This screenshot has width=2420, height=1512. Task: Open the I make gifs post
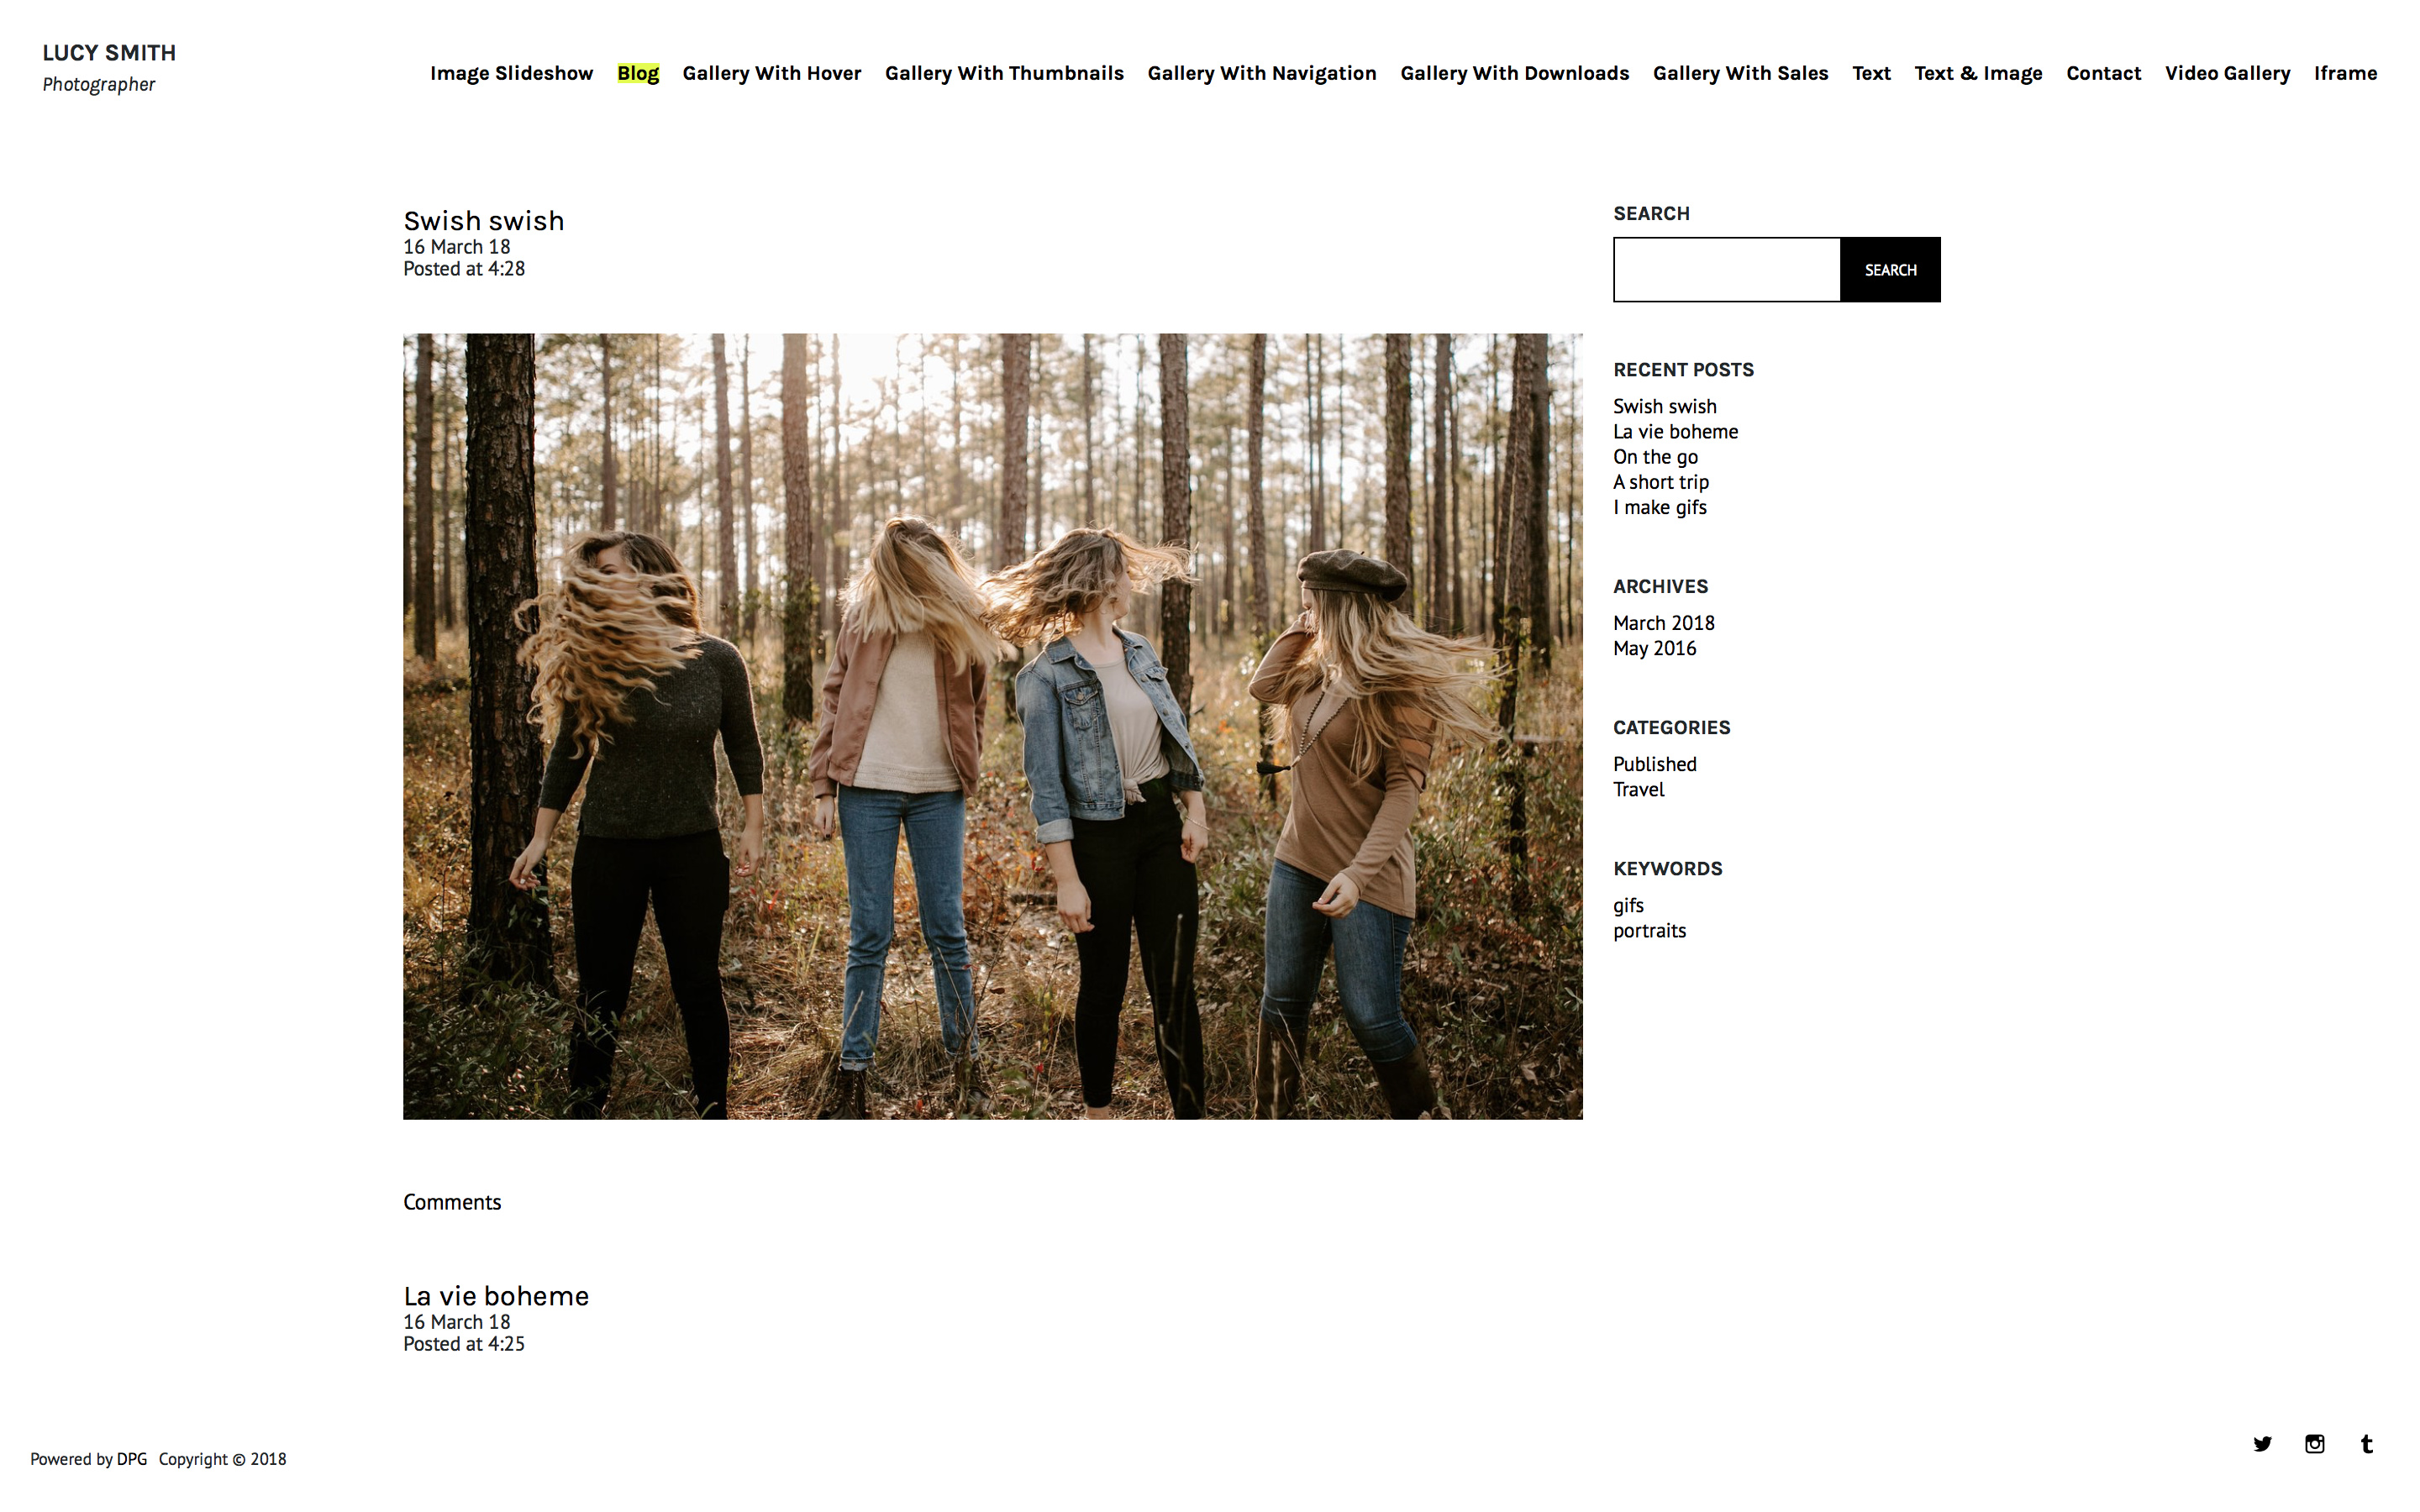point(1659,508)
